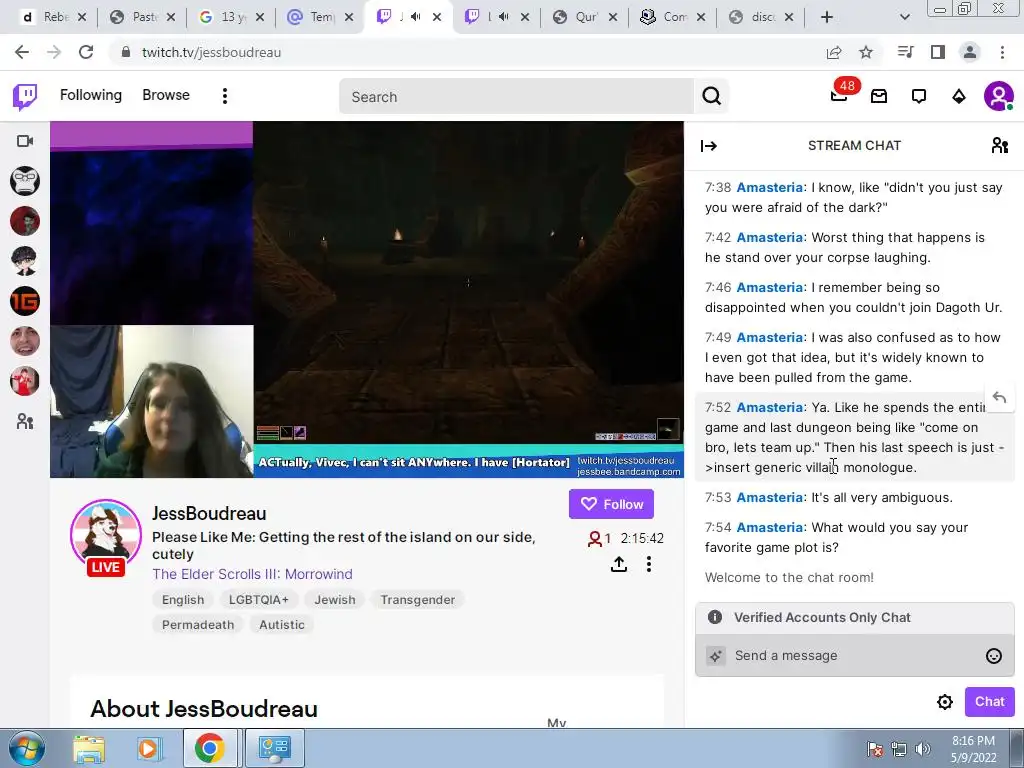Screen dimensions: 1024x768
Task: Open a new browser tab
Action: (x=827, y=17)
